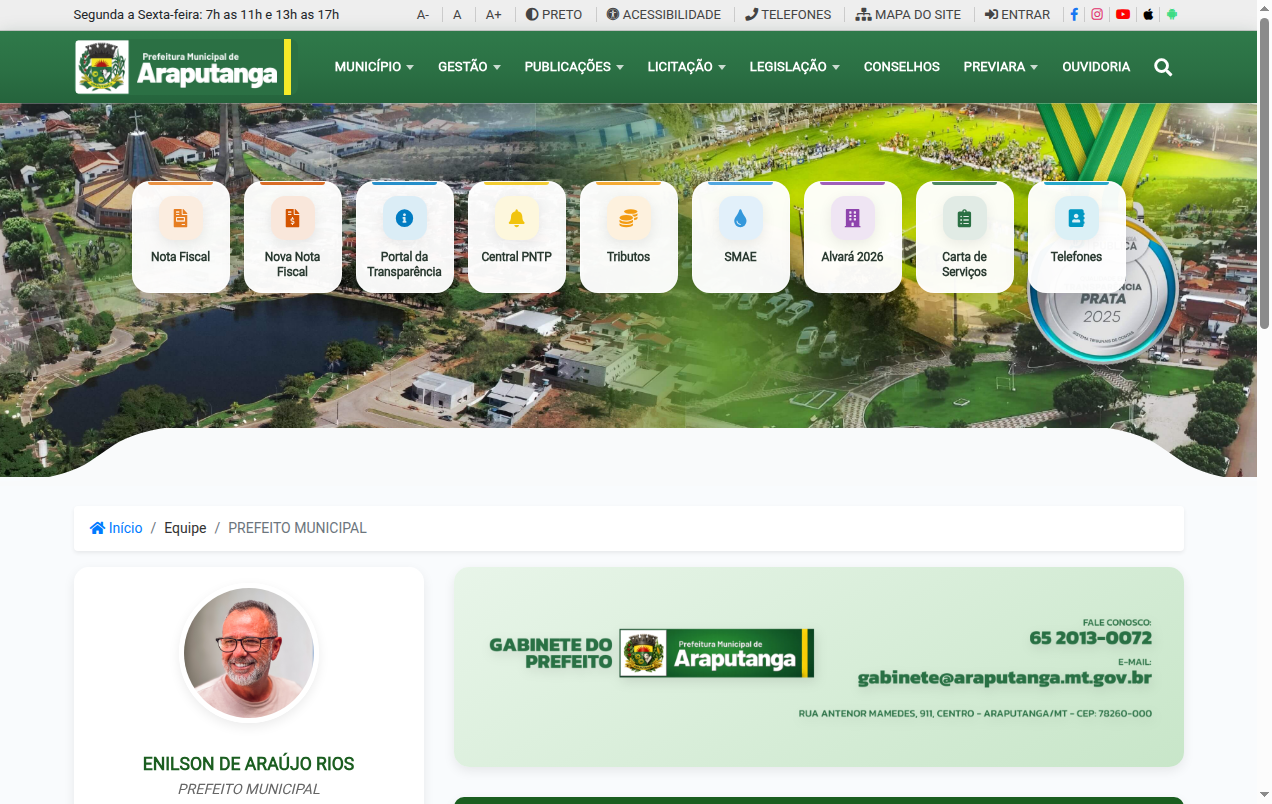1272x804 pixels.
Task: Click the opening hours text
Action: 206,15
